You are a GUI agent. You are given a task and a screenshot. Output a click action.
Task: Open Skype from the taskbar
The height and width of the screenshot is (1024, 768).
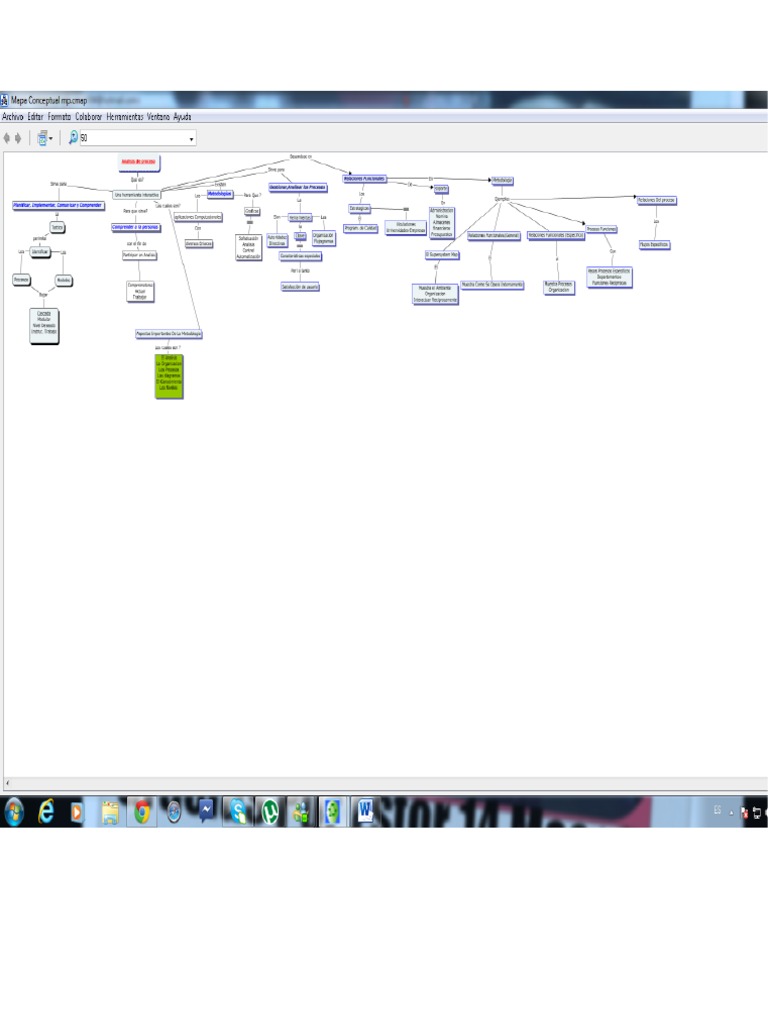pos(238,812)
